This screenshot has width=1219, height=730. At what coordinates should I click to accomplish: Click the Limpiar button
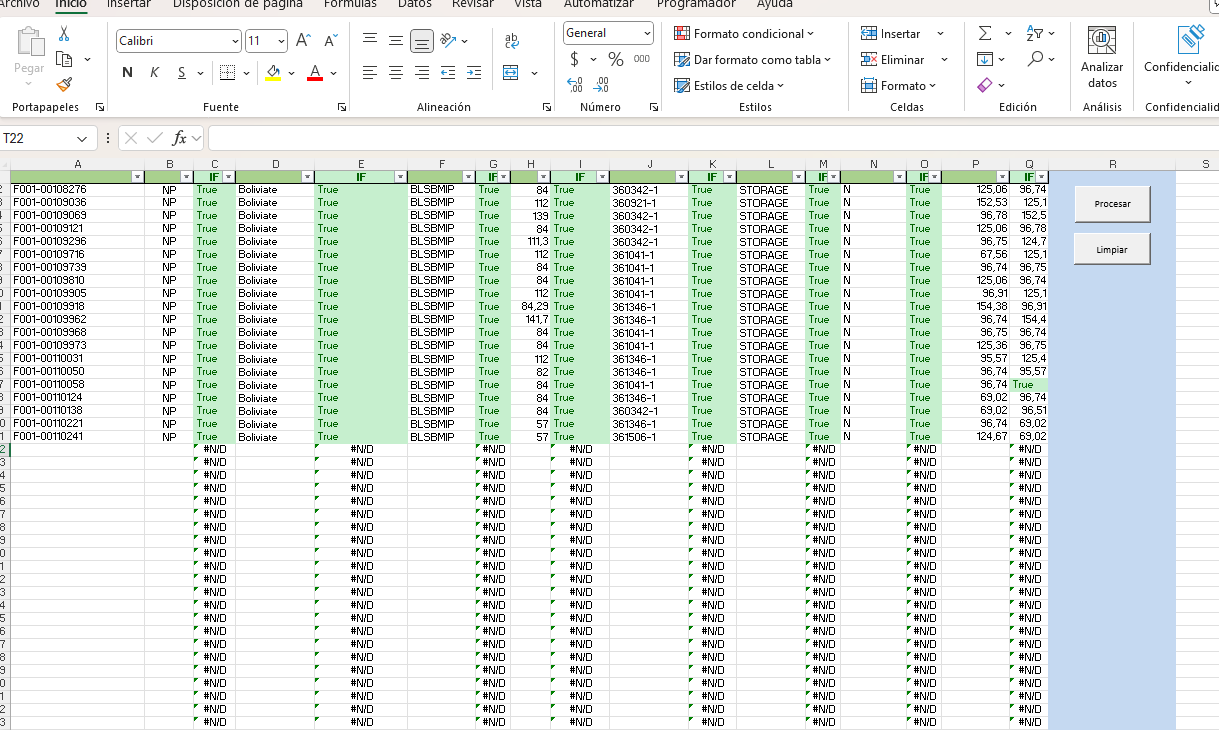[x=1112, y=248]
